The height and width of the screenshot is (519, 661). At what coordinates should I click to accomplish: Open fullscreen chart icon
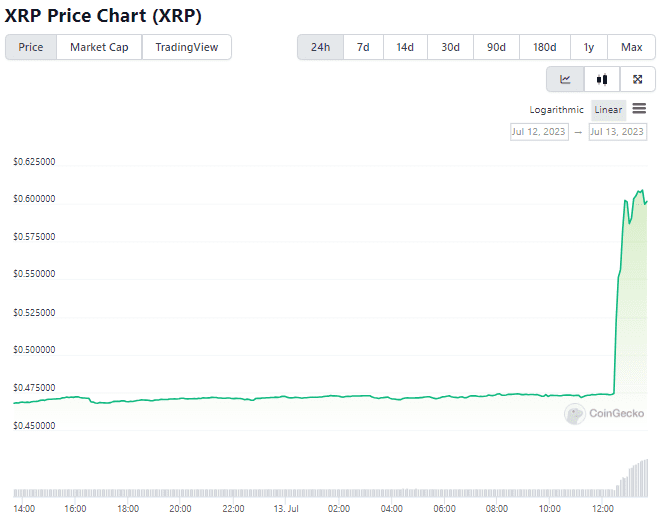tap(637, 79)
